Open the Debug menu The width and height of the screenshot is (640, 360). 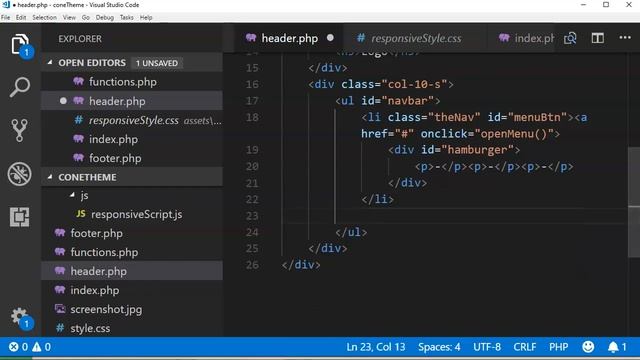105,18
